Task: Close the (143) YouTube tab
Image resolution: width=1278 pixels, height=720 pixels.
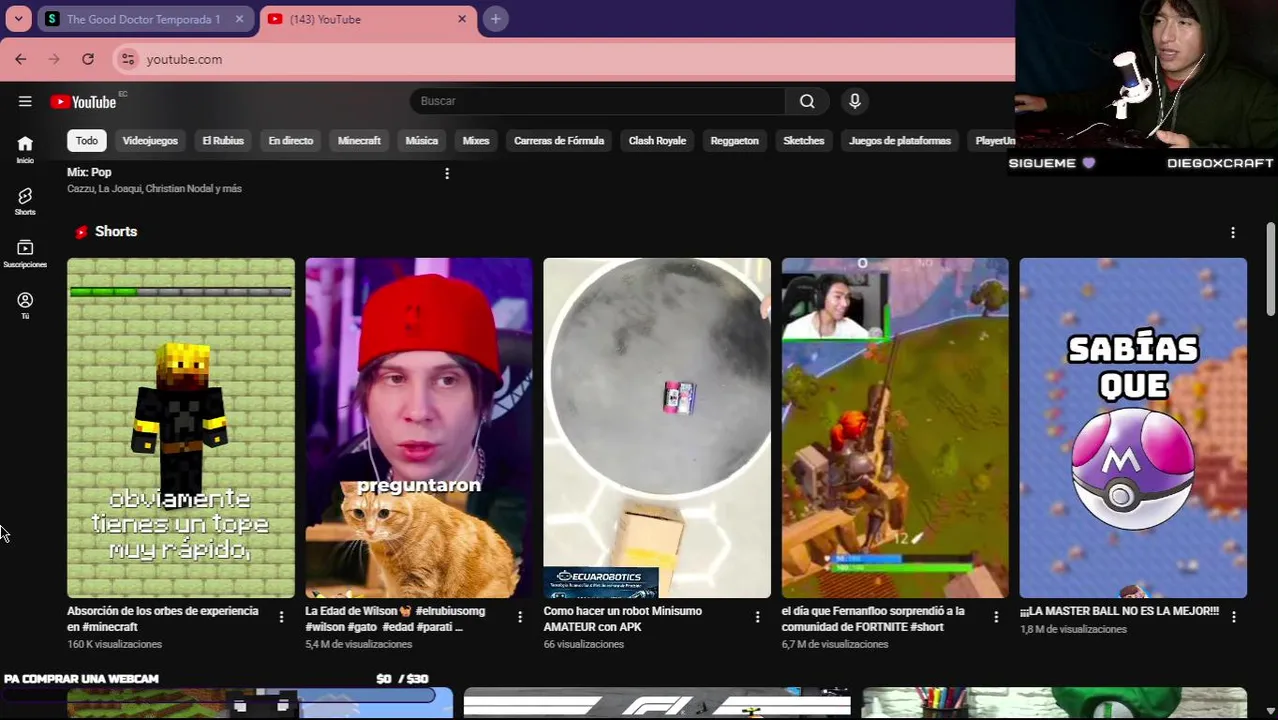Action: pyautogui.click(x=462, y=19)
